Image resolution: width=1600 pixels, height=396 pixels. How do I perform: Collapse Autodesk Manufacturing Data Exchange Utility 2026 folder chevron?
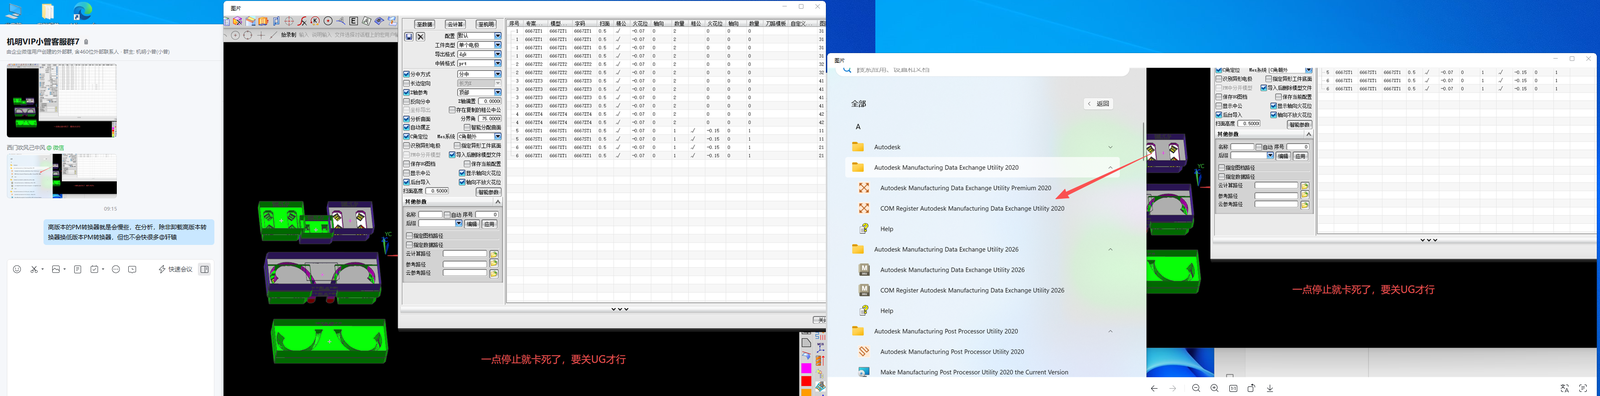pos(1110,249)
